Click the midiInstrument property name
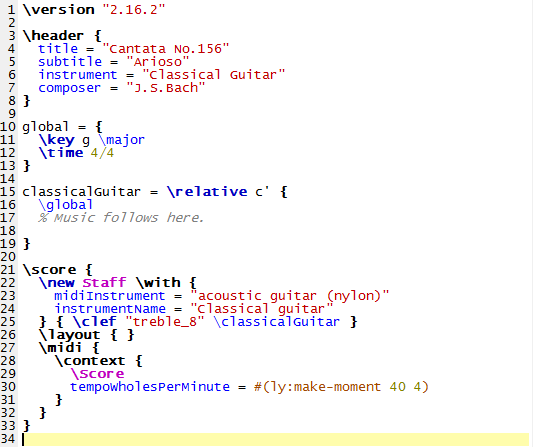The height and width of the screenshot is (447, 534). click(x=110, y=296)
